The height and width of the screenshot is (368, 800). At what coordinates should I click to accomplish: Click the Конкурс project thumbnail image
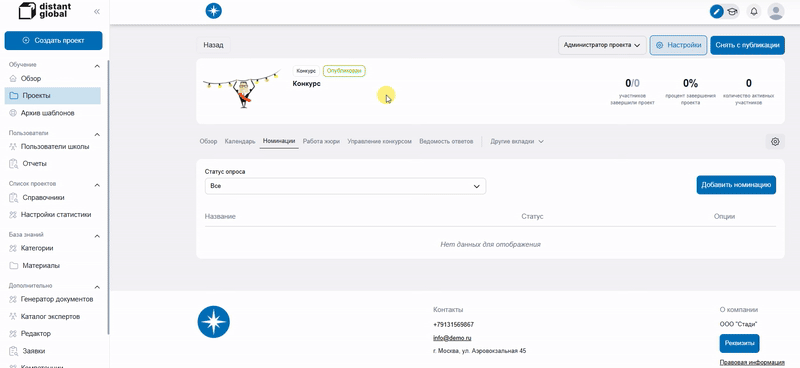click(x=241, y=88)
